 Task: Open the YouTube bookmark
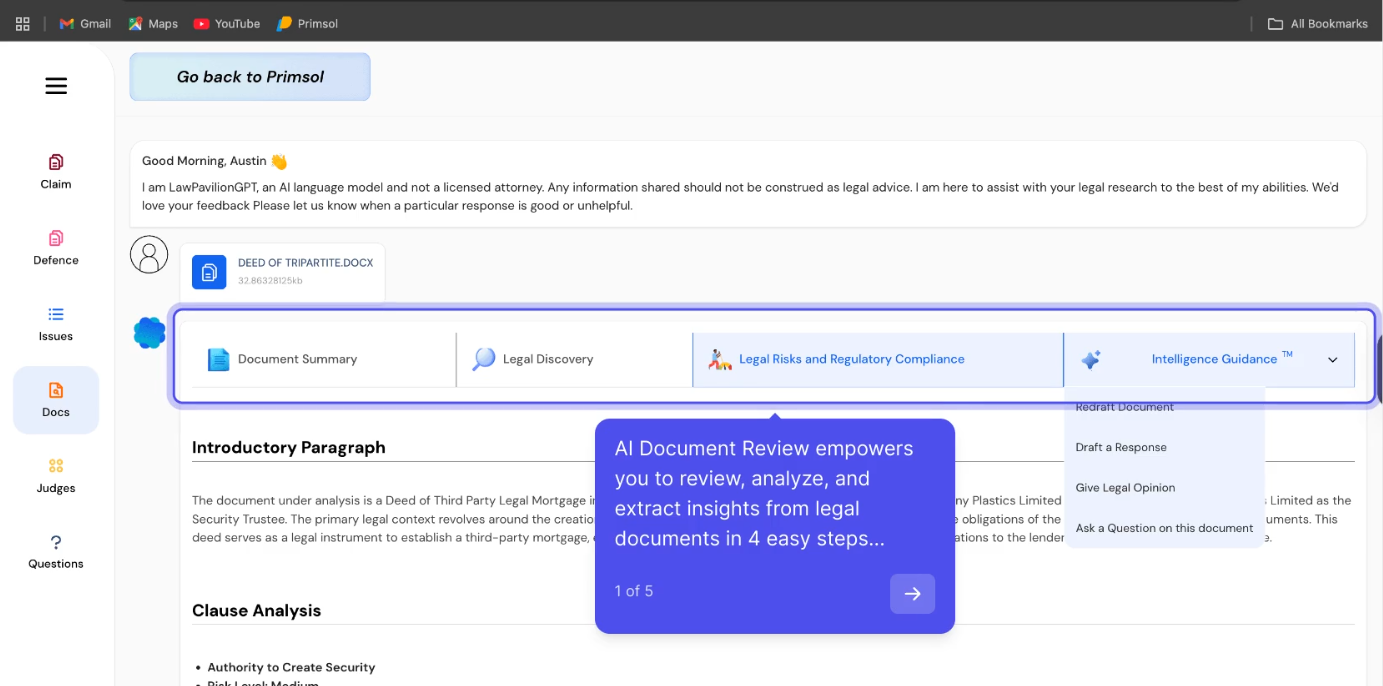point(227,23)
